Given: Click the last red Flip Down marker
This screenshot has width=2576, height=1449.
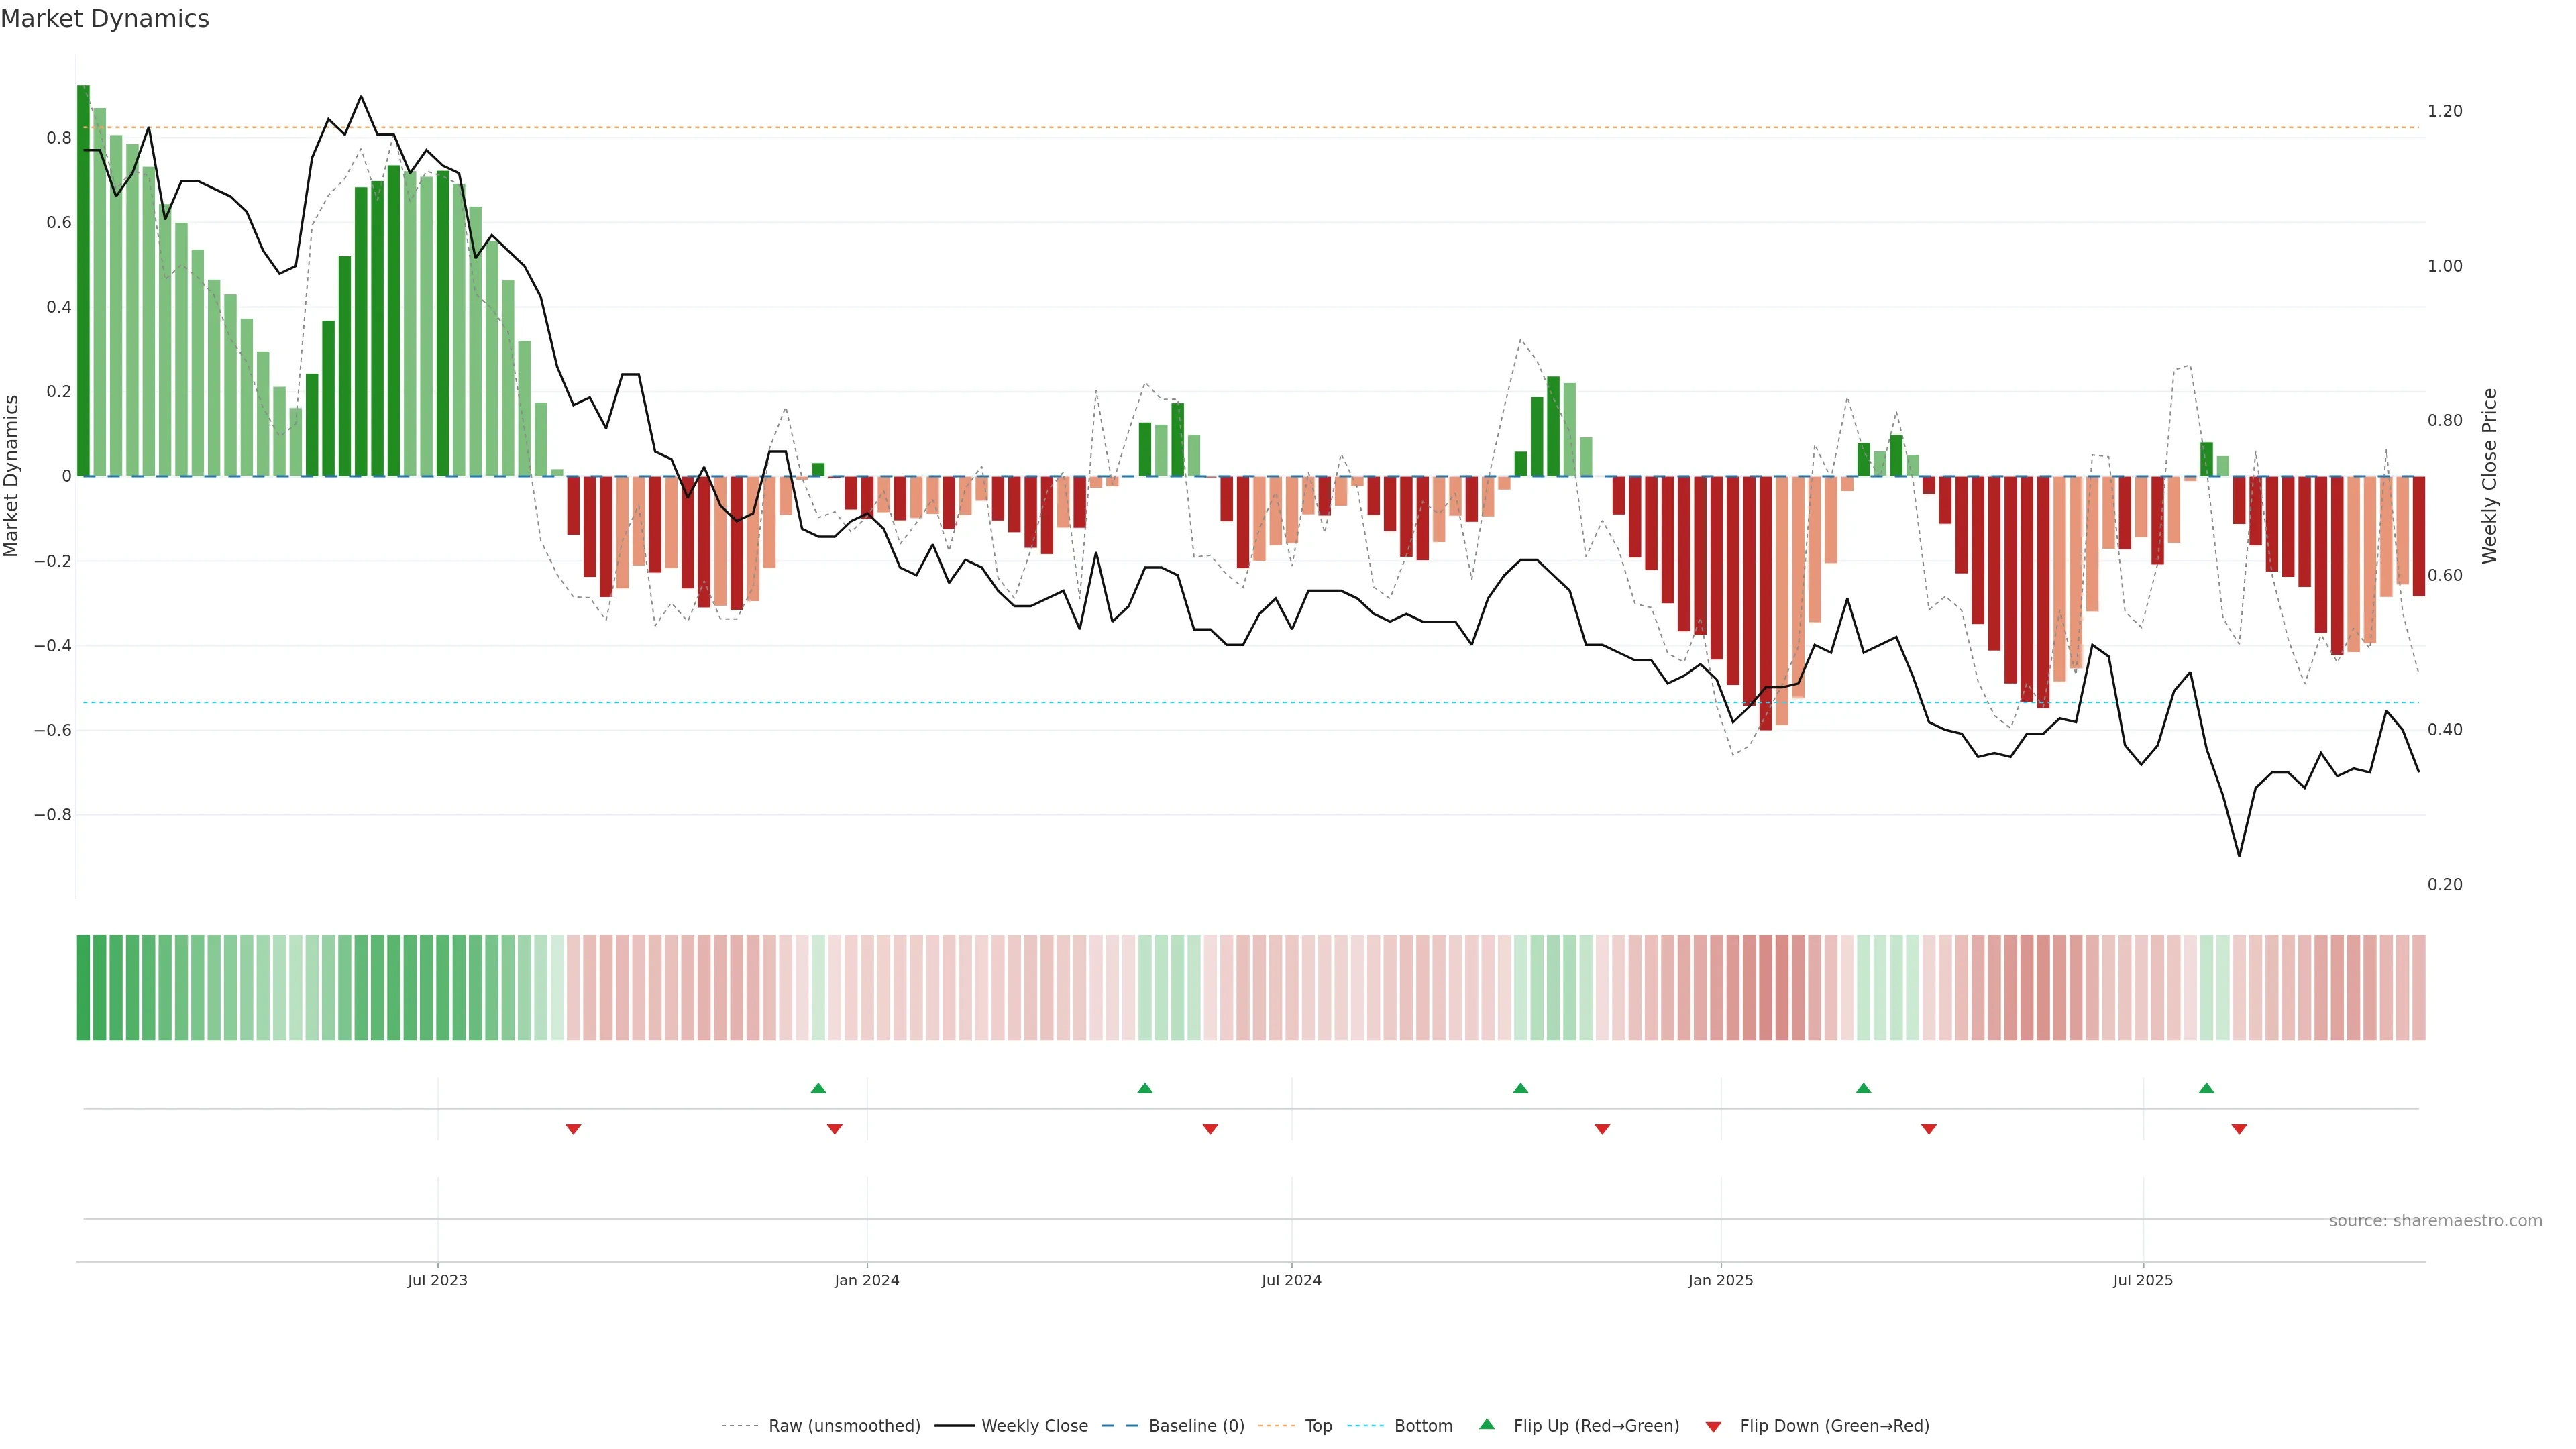Looking at the screenshot, I should click(2239, 1129).
